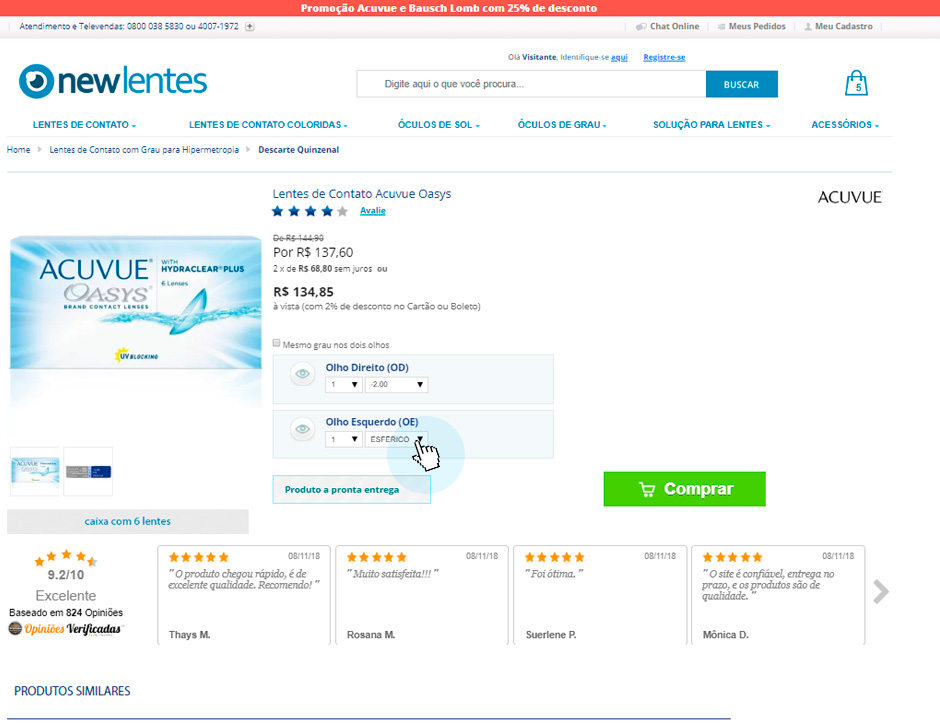
Task: Click the Registre-se link
Action: tap(664, 57)
